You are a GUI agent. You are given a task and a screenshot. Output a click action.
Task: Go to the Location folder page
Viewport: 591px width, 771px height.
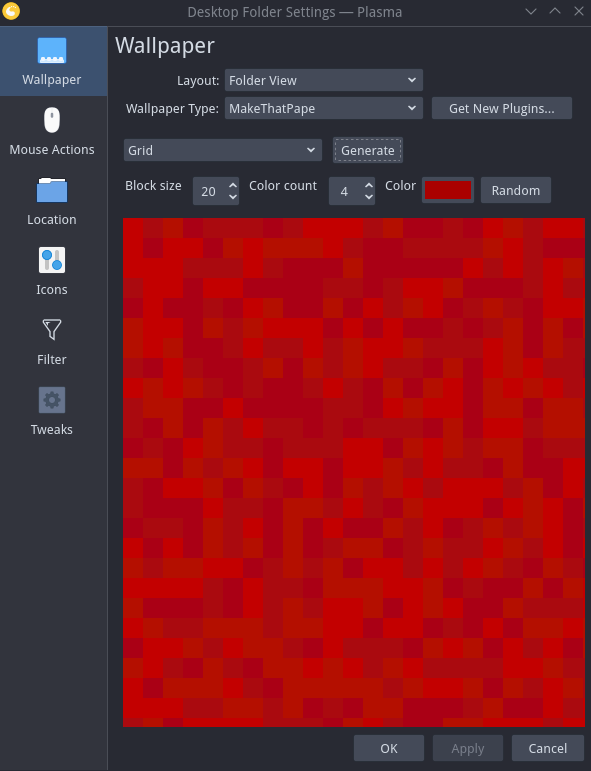(x=54, y=201)
